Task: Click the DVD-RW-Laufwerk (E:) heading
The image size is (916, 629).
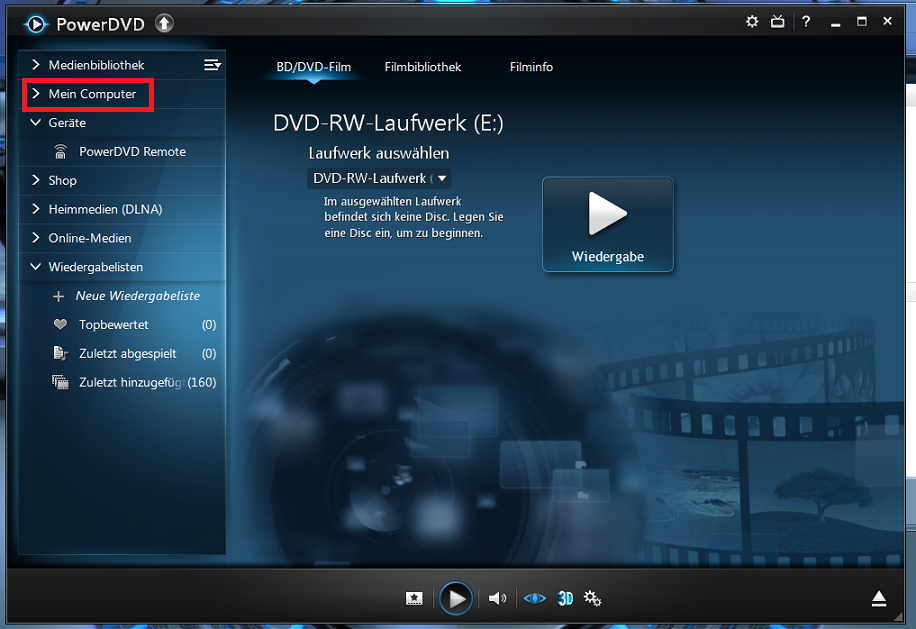Action: [388, 123]
